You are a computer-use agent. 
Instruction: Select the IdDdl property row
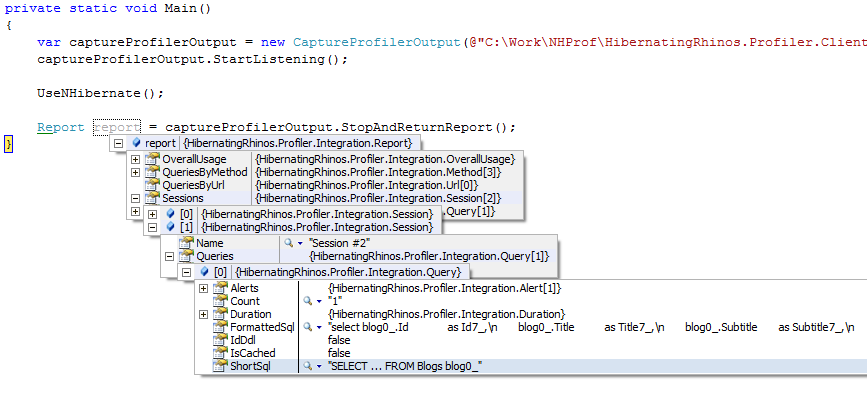[531, 340]
